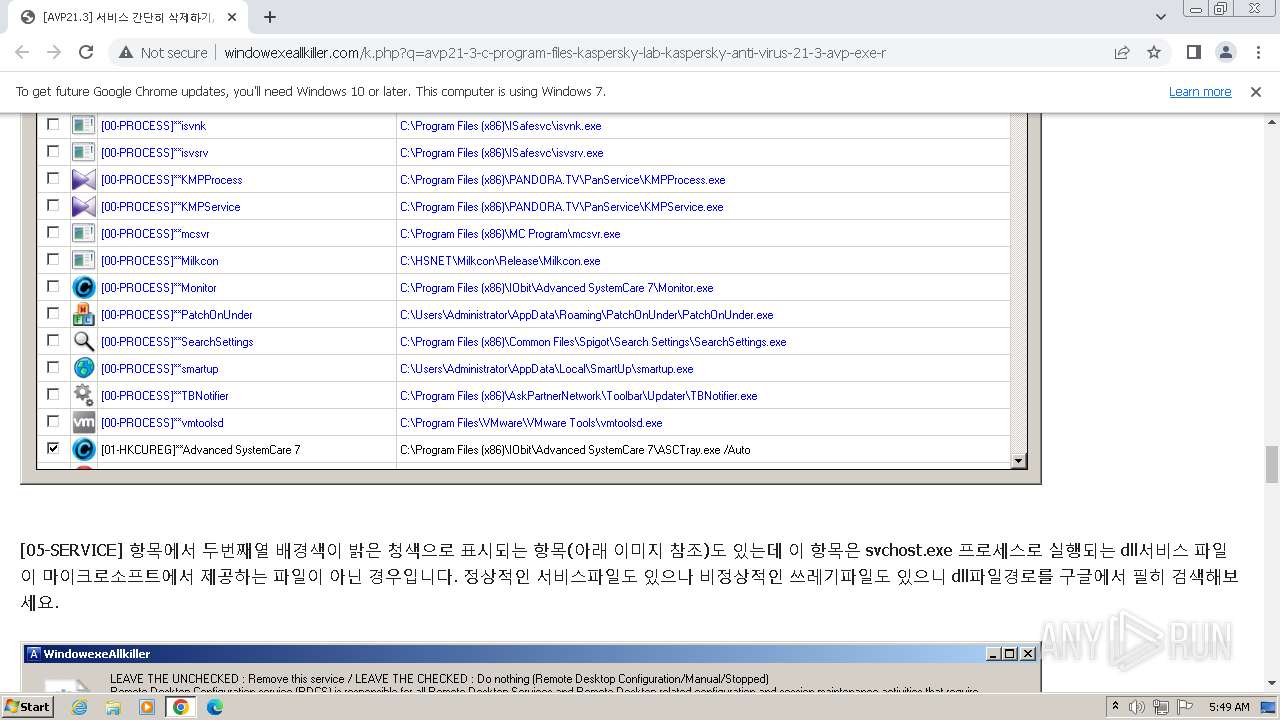Viewport: 1280px width, 720px height.
Task: Bookmark this page with the star
Action: 1154,52
